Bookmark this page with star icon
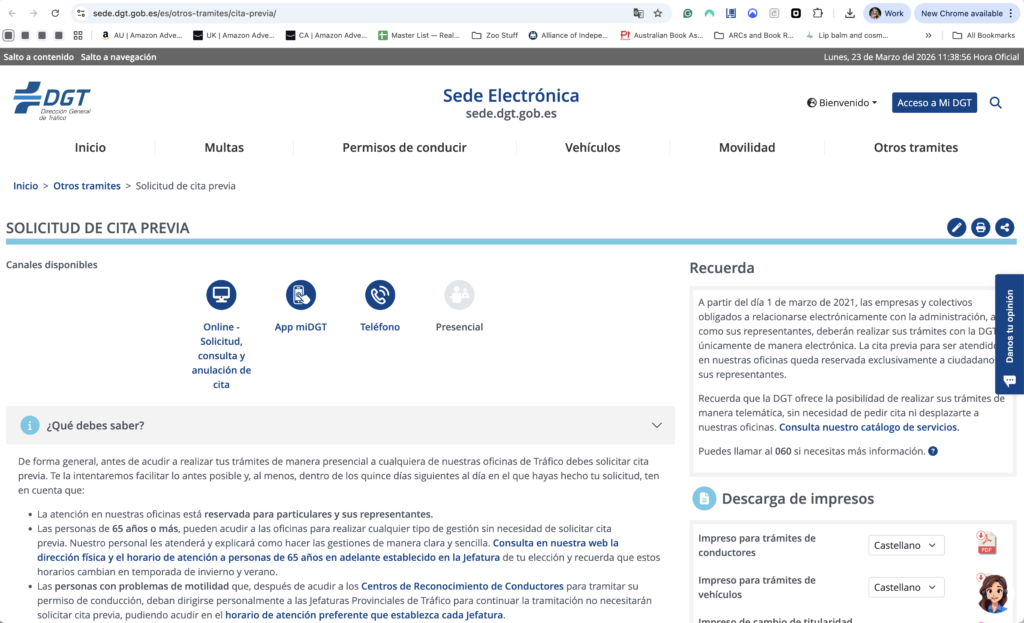The width and height of the screenshot is (1024, 623). (x=658, y=13)
